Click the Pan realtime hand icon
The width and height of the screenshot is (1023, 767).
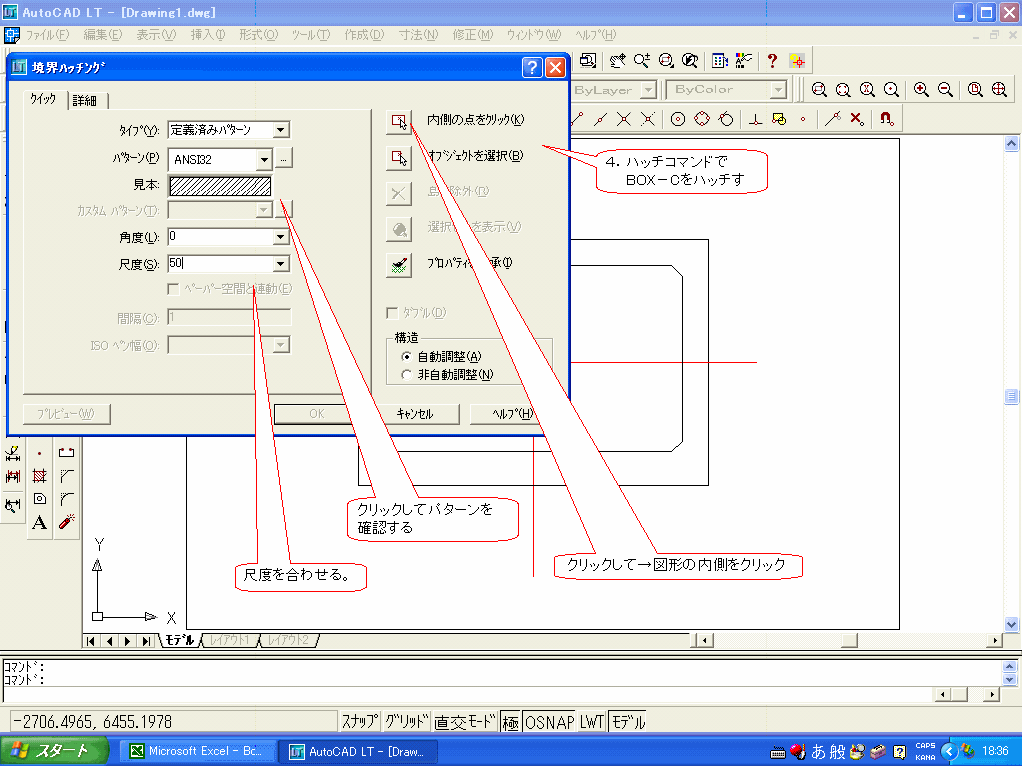[618, 61]
